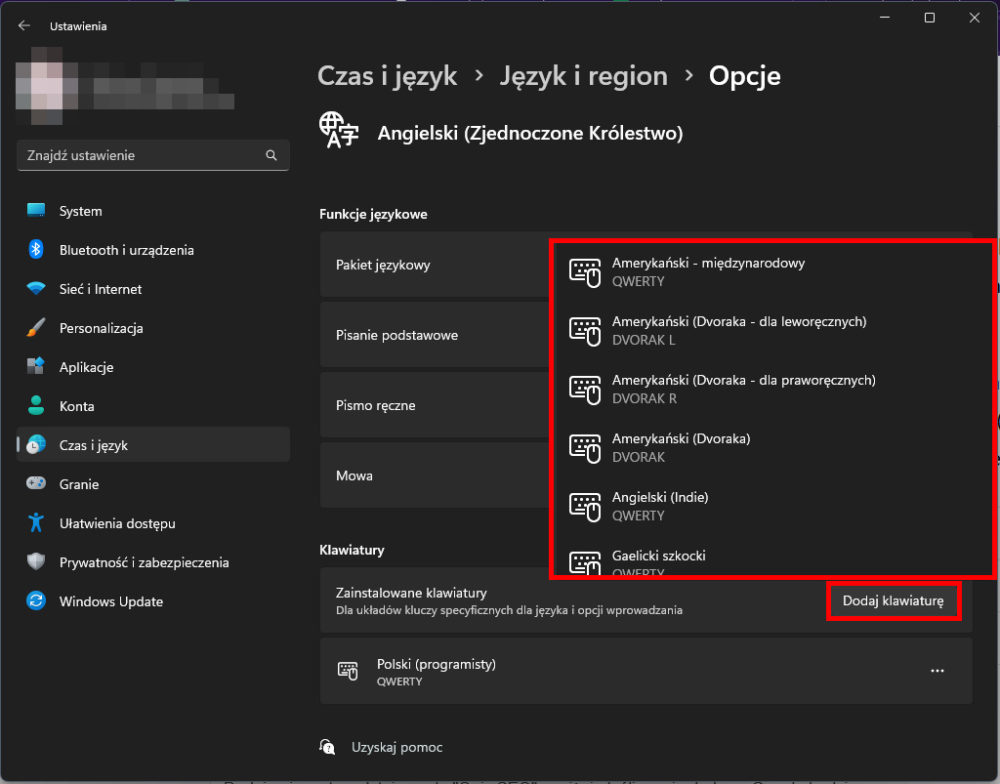Click the search magnifier icon
This screenshot has height=784, width=1000.
(271, 156)
